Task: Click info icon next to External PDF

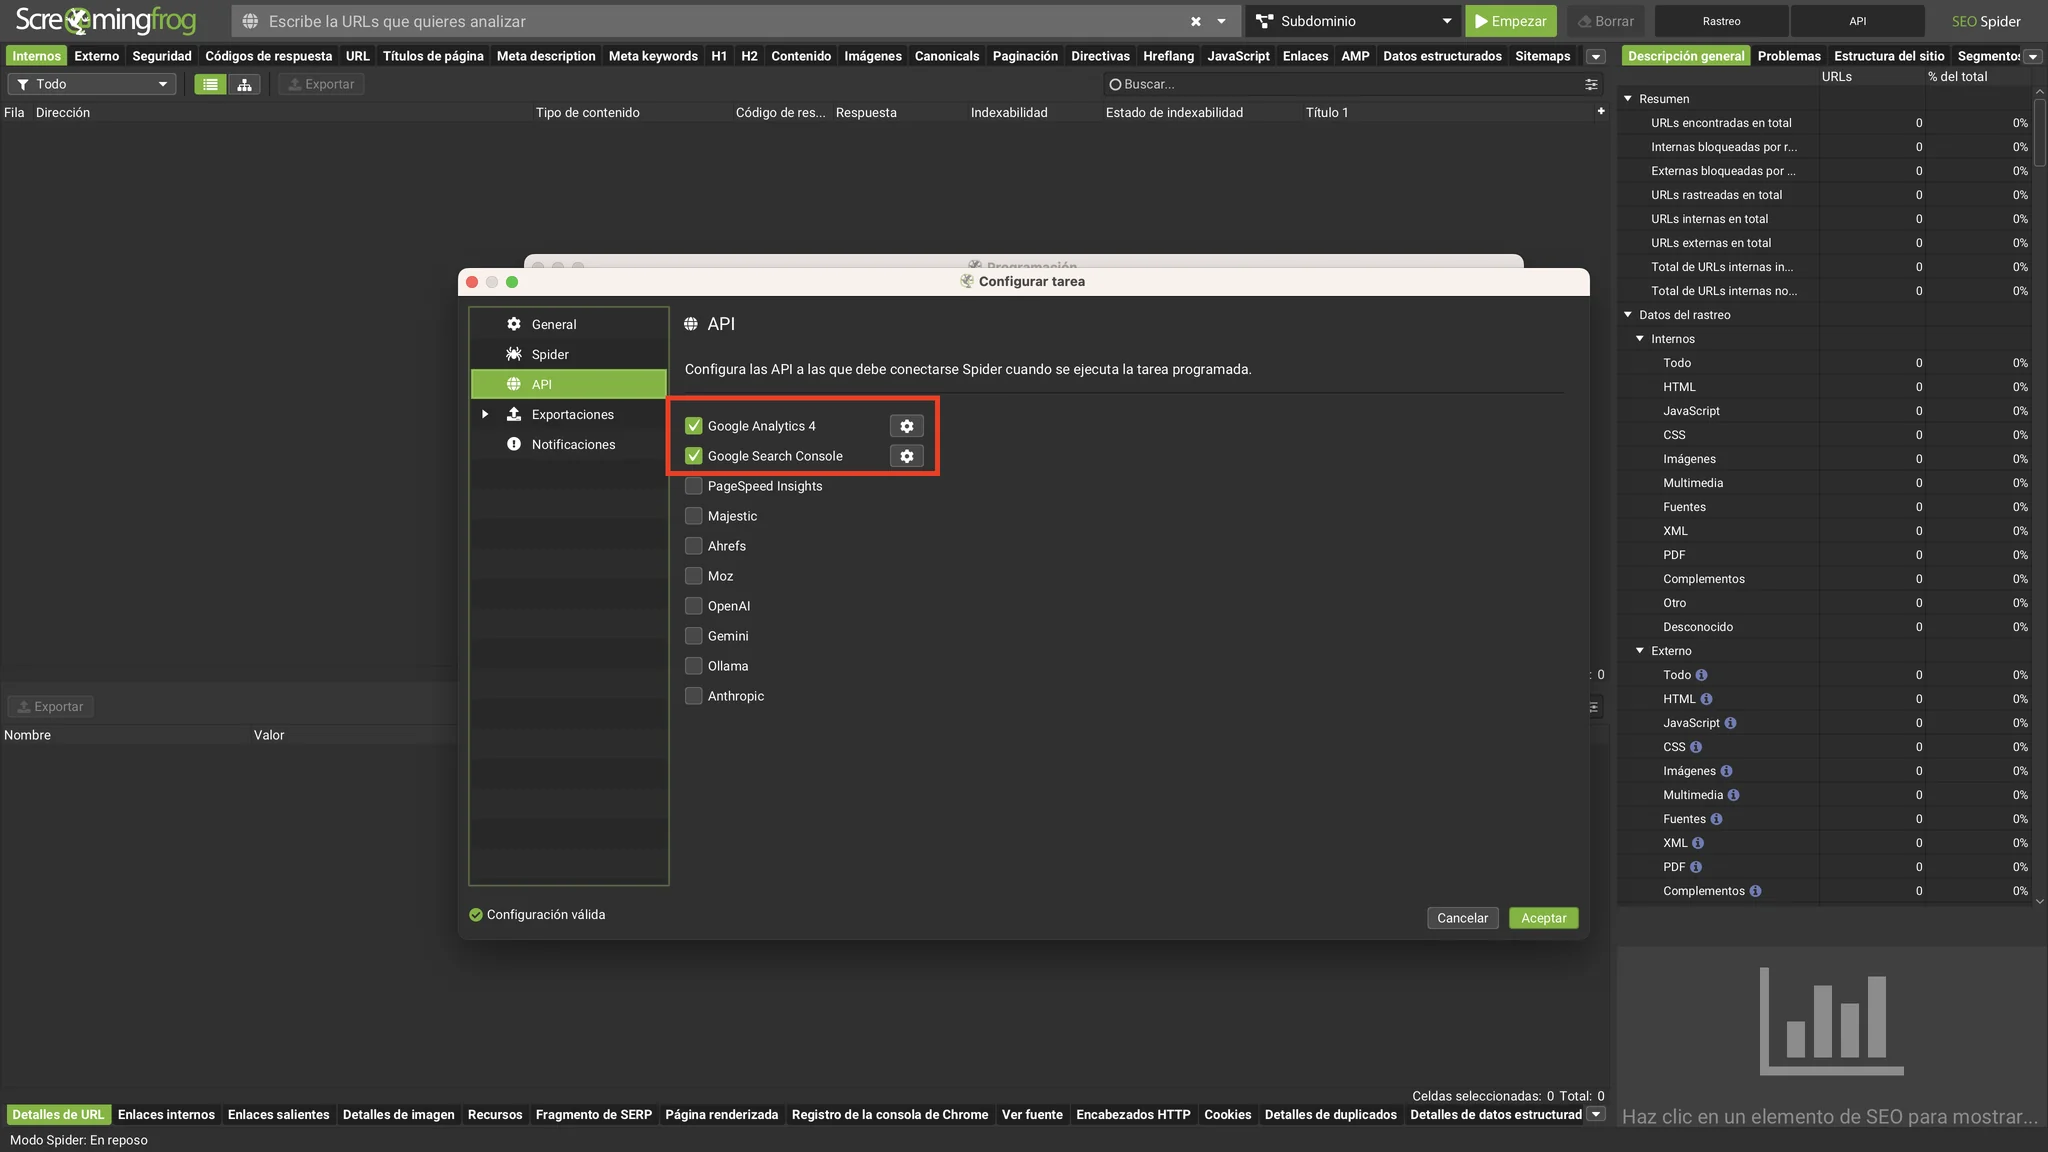Action: pyautogui.click(x=1696, y=867)
